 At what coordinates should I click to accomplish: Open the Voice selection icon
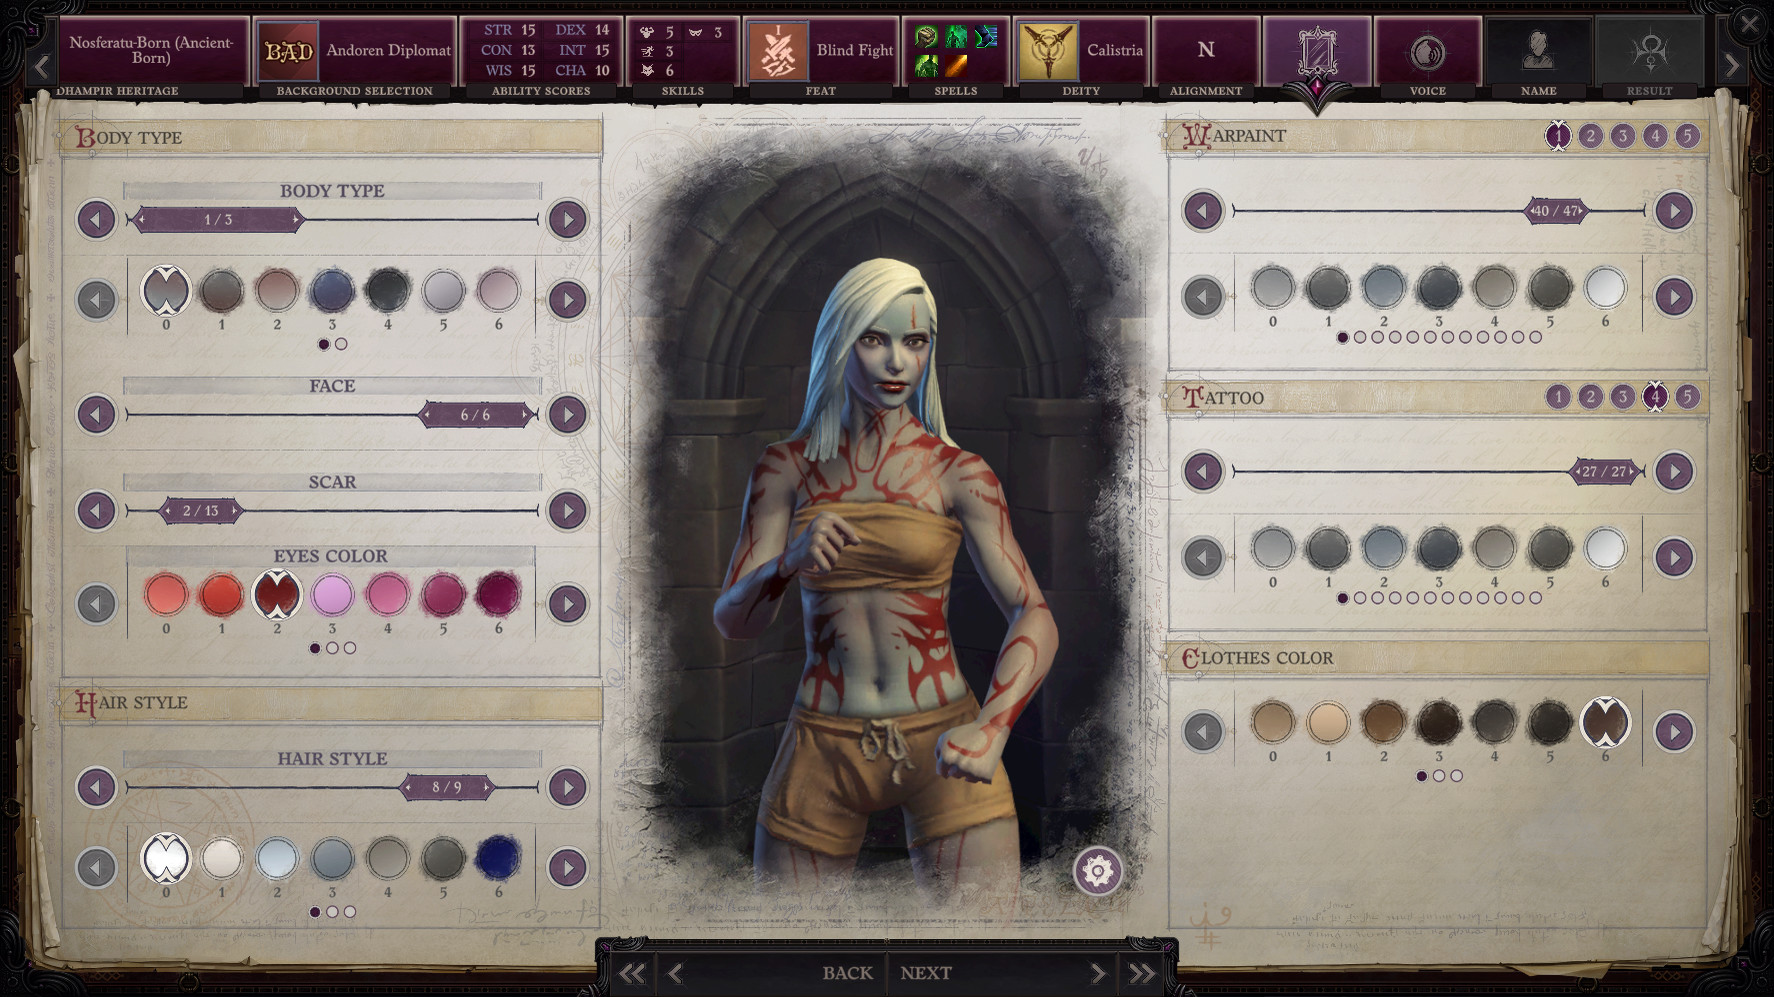click(1427, 50)
